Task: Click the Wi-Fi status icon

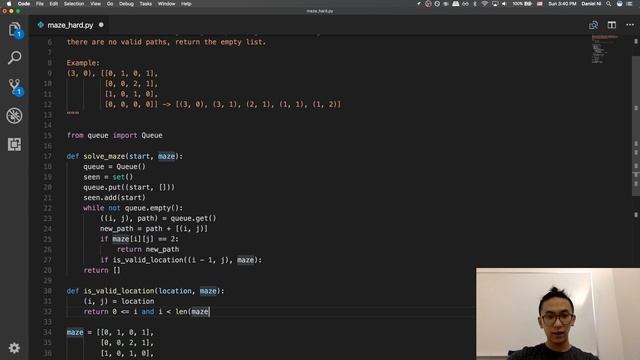Action: (x=484, y=4)
